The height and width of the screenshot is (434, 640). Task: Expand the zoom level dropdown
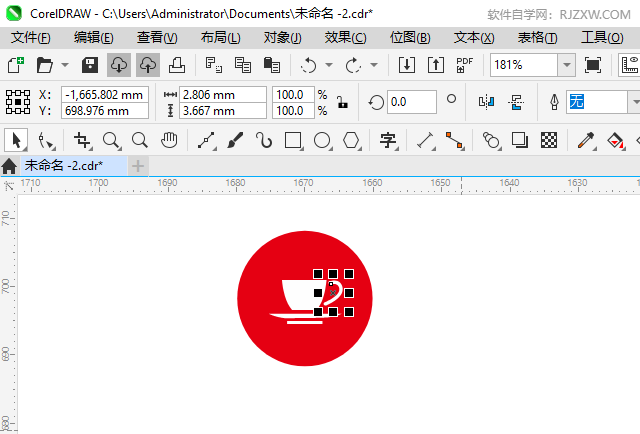(x=567, y=65)
